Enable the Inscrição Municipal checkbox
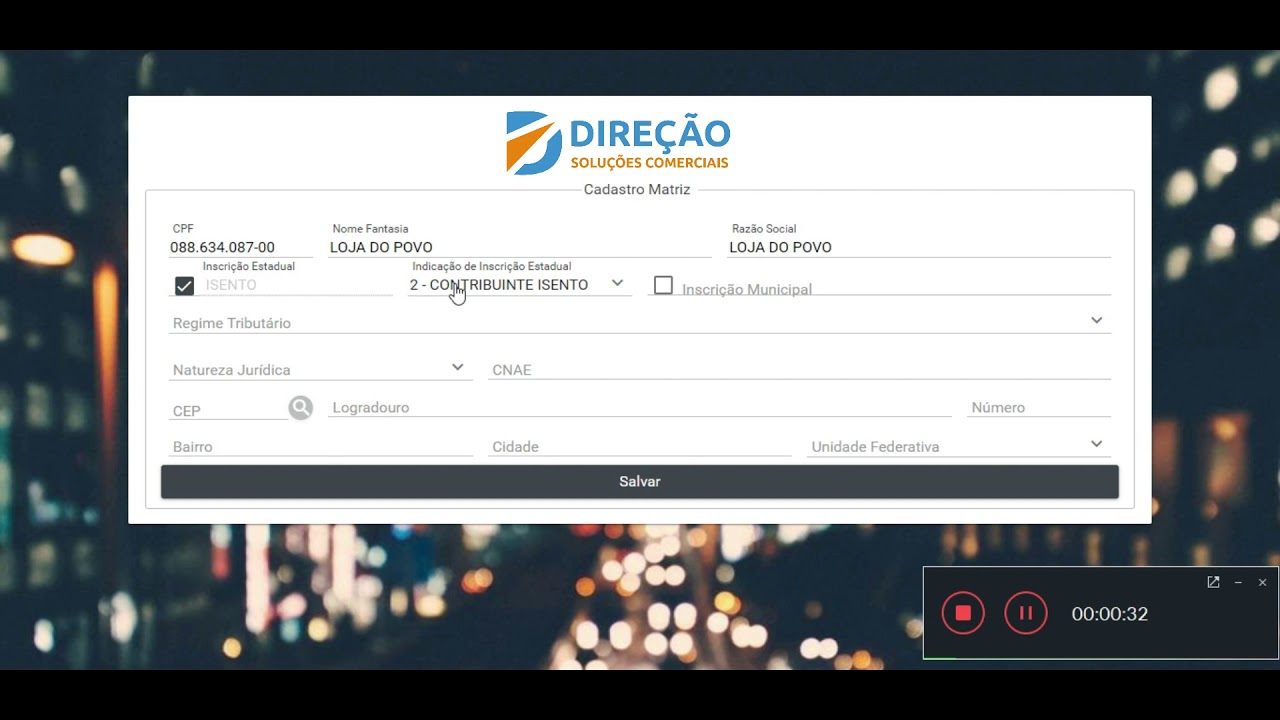Screen dimensions: 1280x720 (663, 285)
